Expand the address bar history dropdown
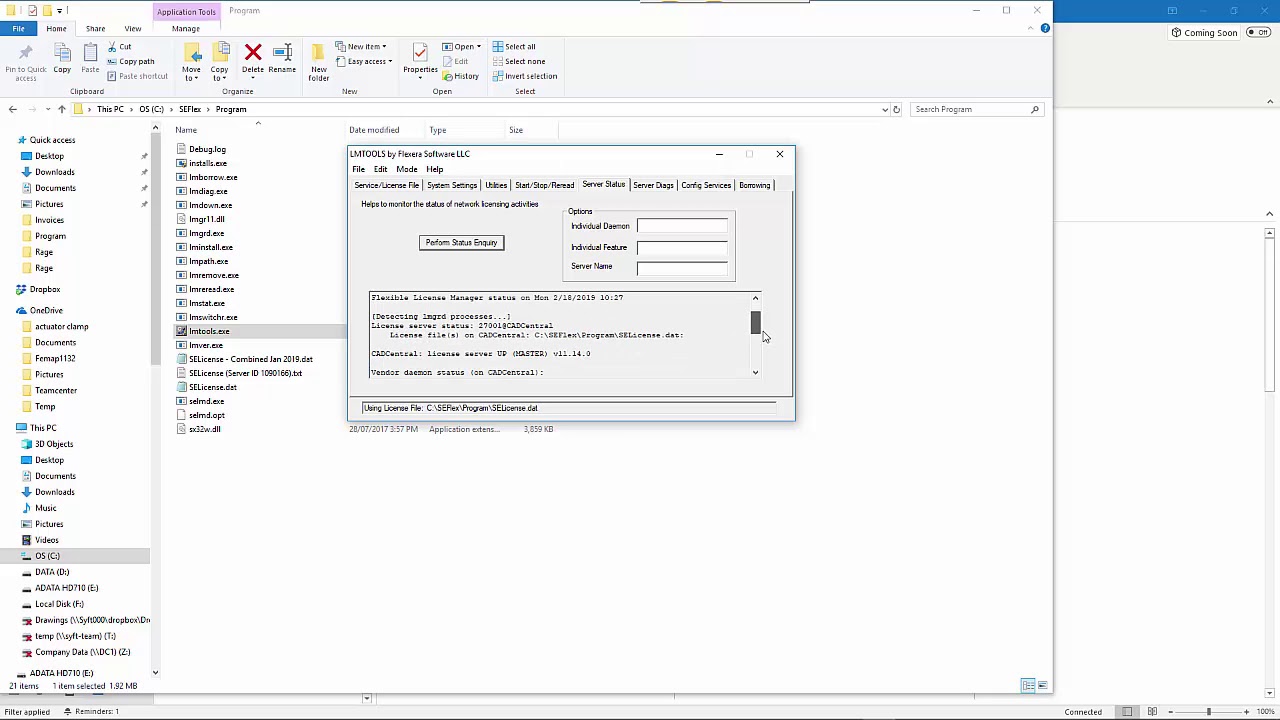The height and width of the screenshot is (720, 1280). (x=885, y=109)
